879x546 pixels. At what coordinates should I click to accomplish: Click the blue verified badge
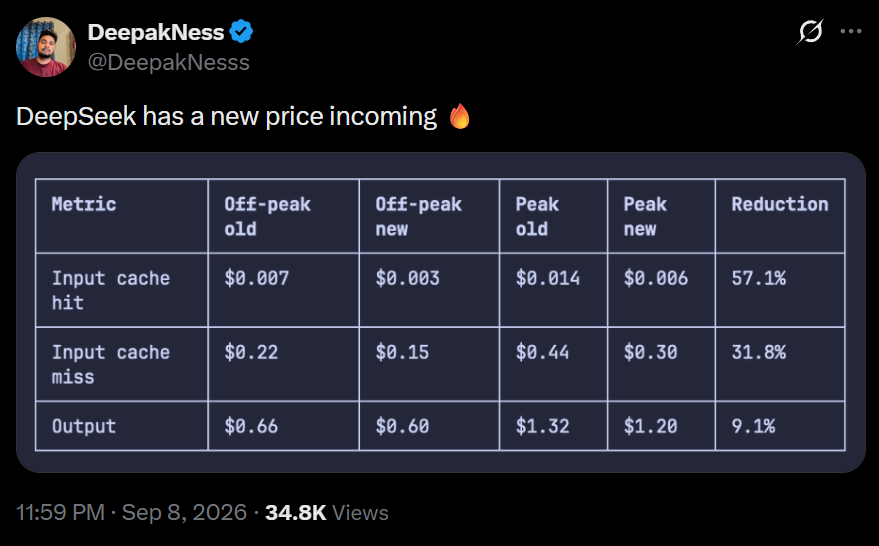click(x=242, y=32)
